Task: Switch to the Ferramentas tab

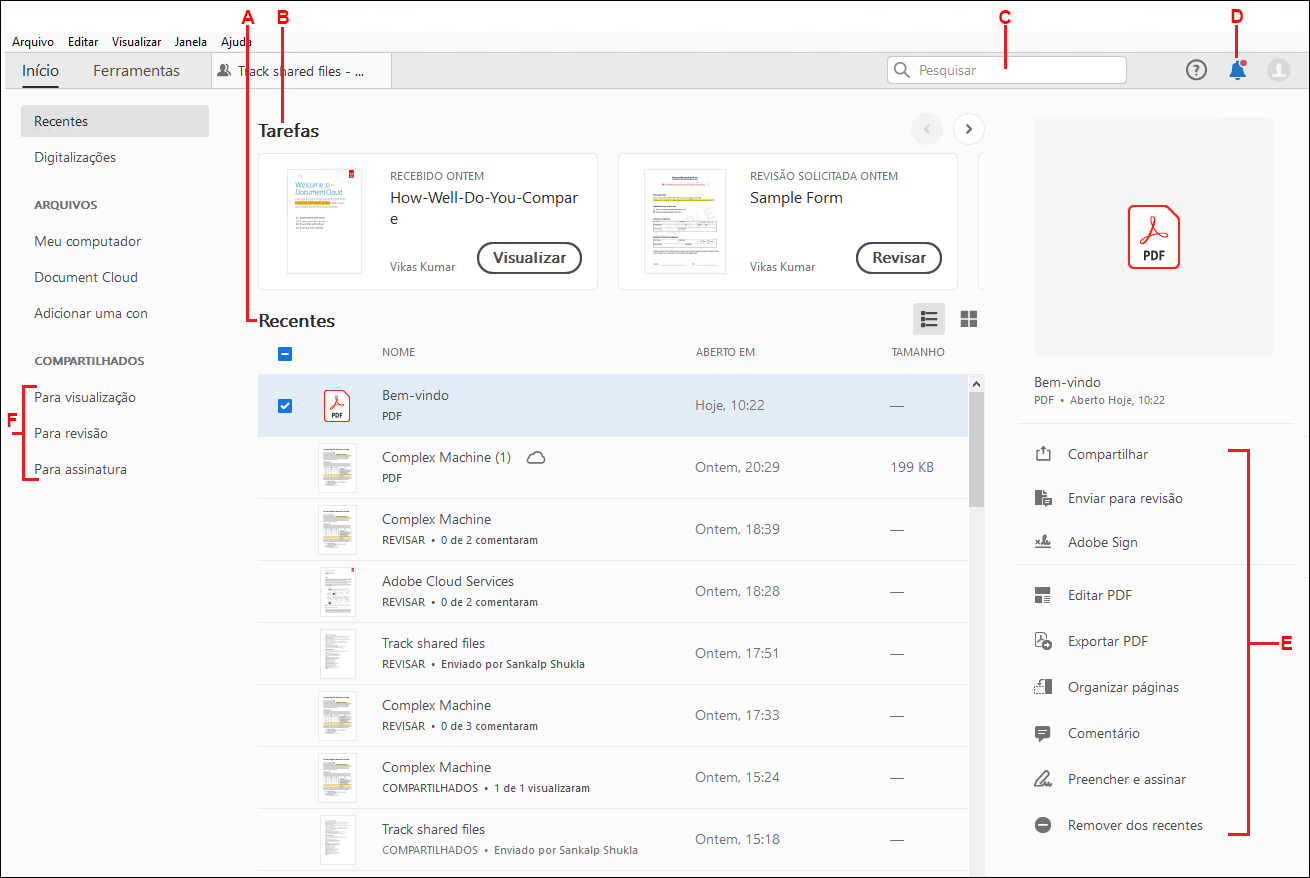Action: point(136,70)
